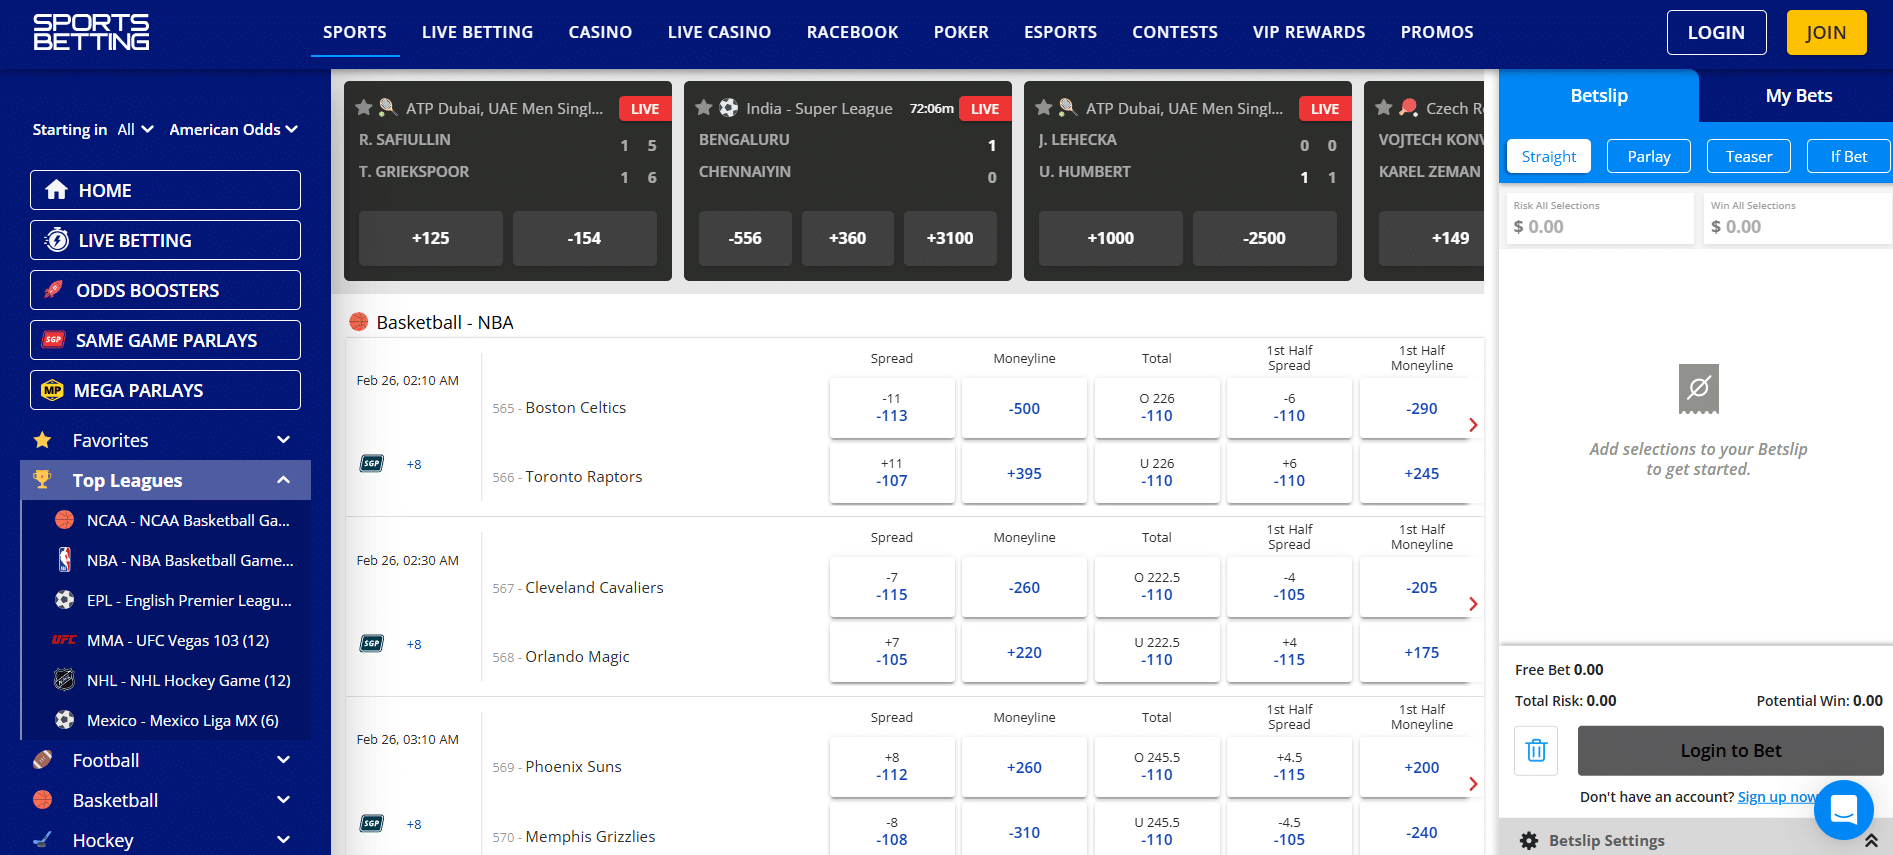Click the Login to Bet button
Viewport: 1893px width, 855px height.
tap(1730, 751)
